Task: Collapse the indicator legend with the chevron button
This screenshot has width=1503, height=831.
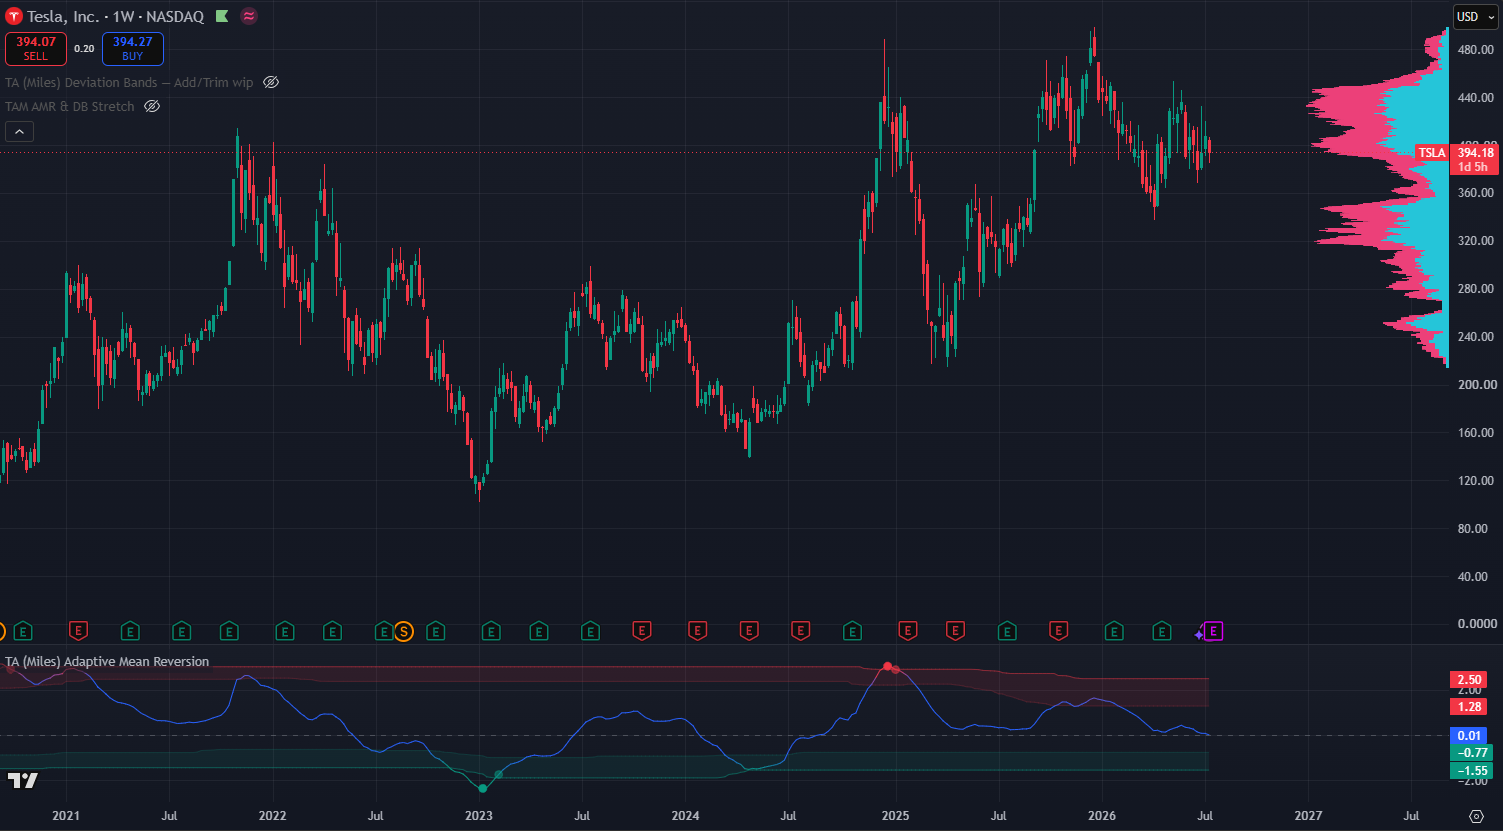Action: pyautogui.click(x=19, y=131)
